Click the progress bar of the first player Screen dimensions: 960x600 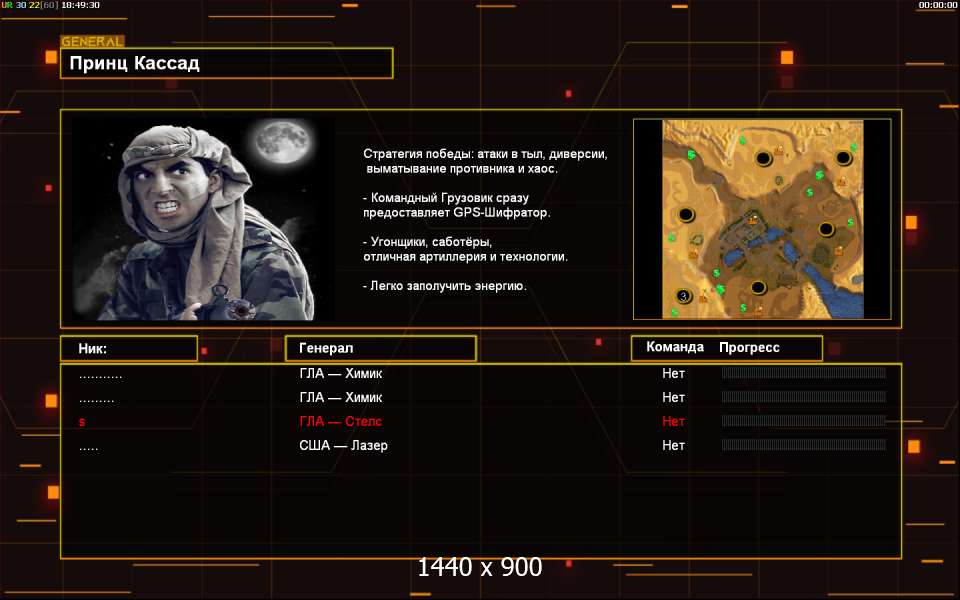pos(803,373)
